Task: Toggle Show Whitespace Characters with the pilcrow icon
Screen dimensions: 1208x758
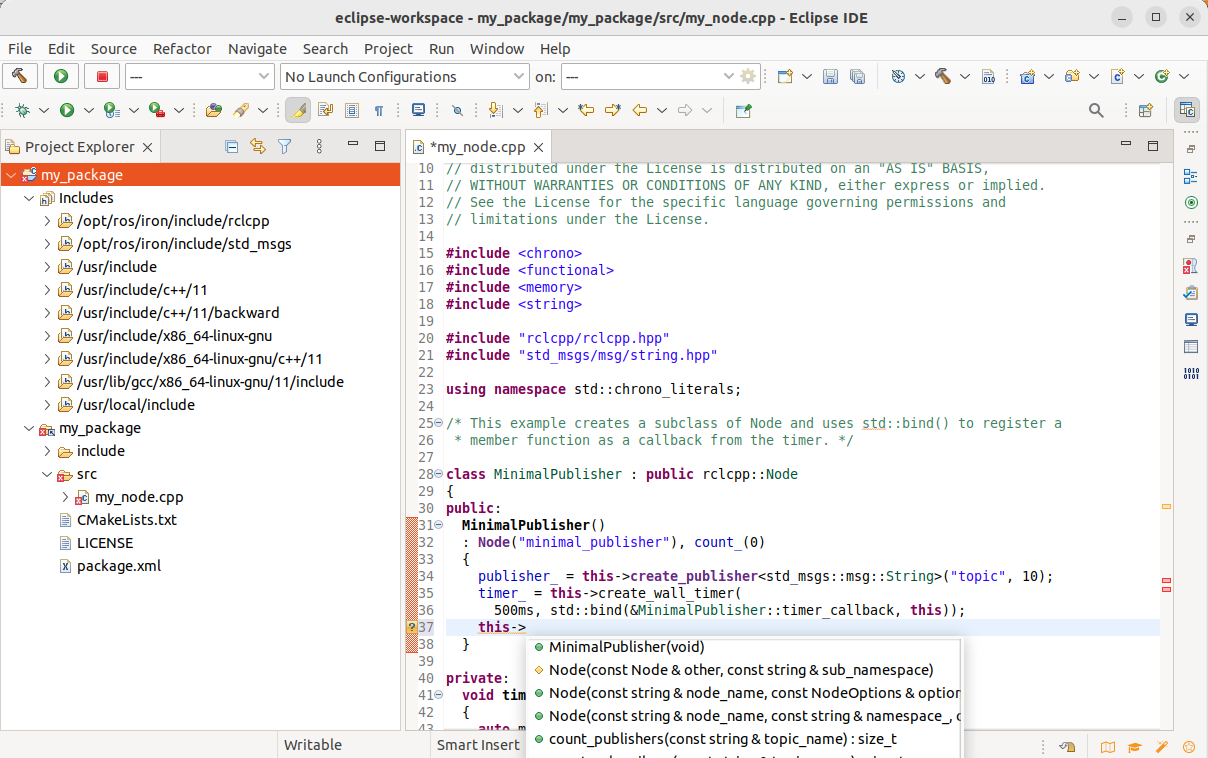Action: coord(378,108)
